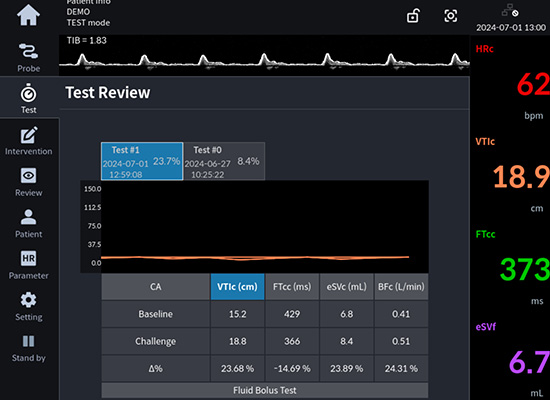Select the Test #0 result tab
This screenshot has width=550, height=400.
pos(224,161)
